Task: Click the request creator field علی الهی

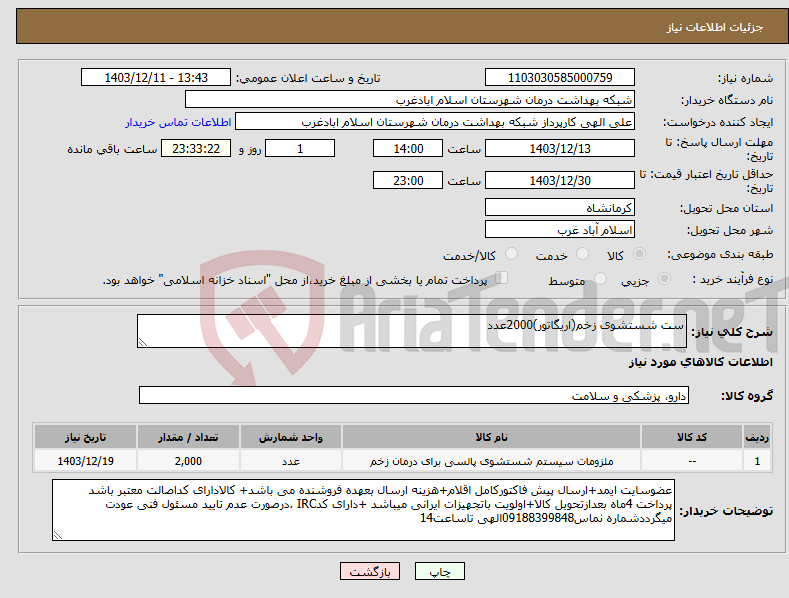Action: point(435,122)
